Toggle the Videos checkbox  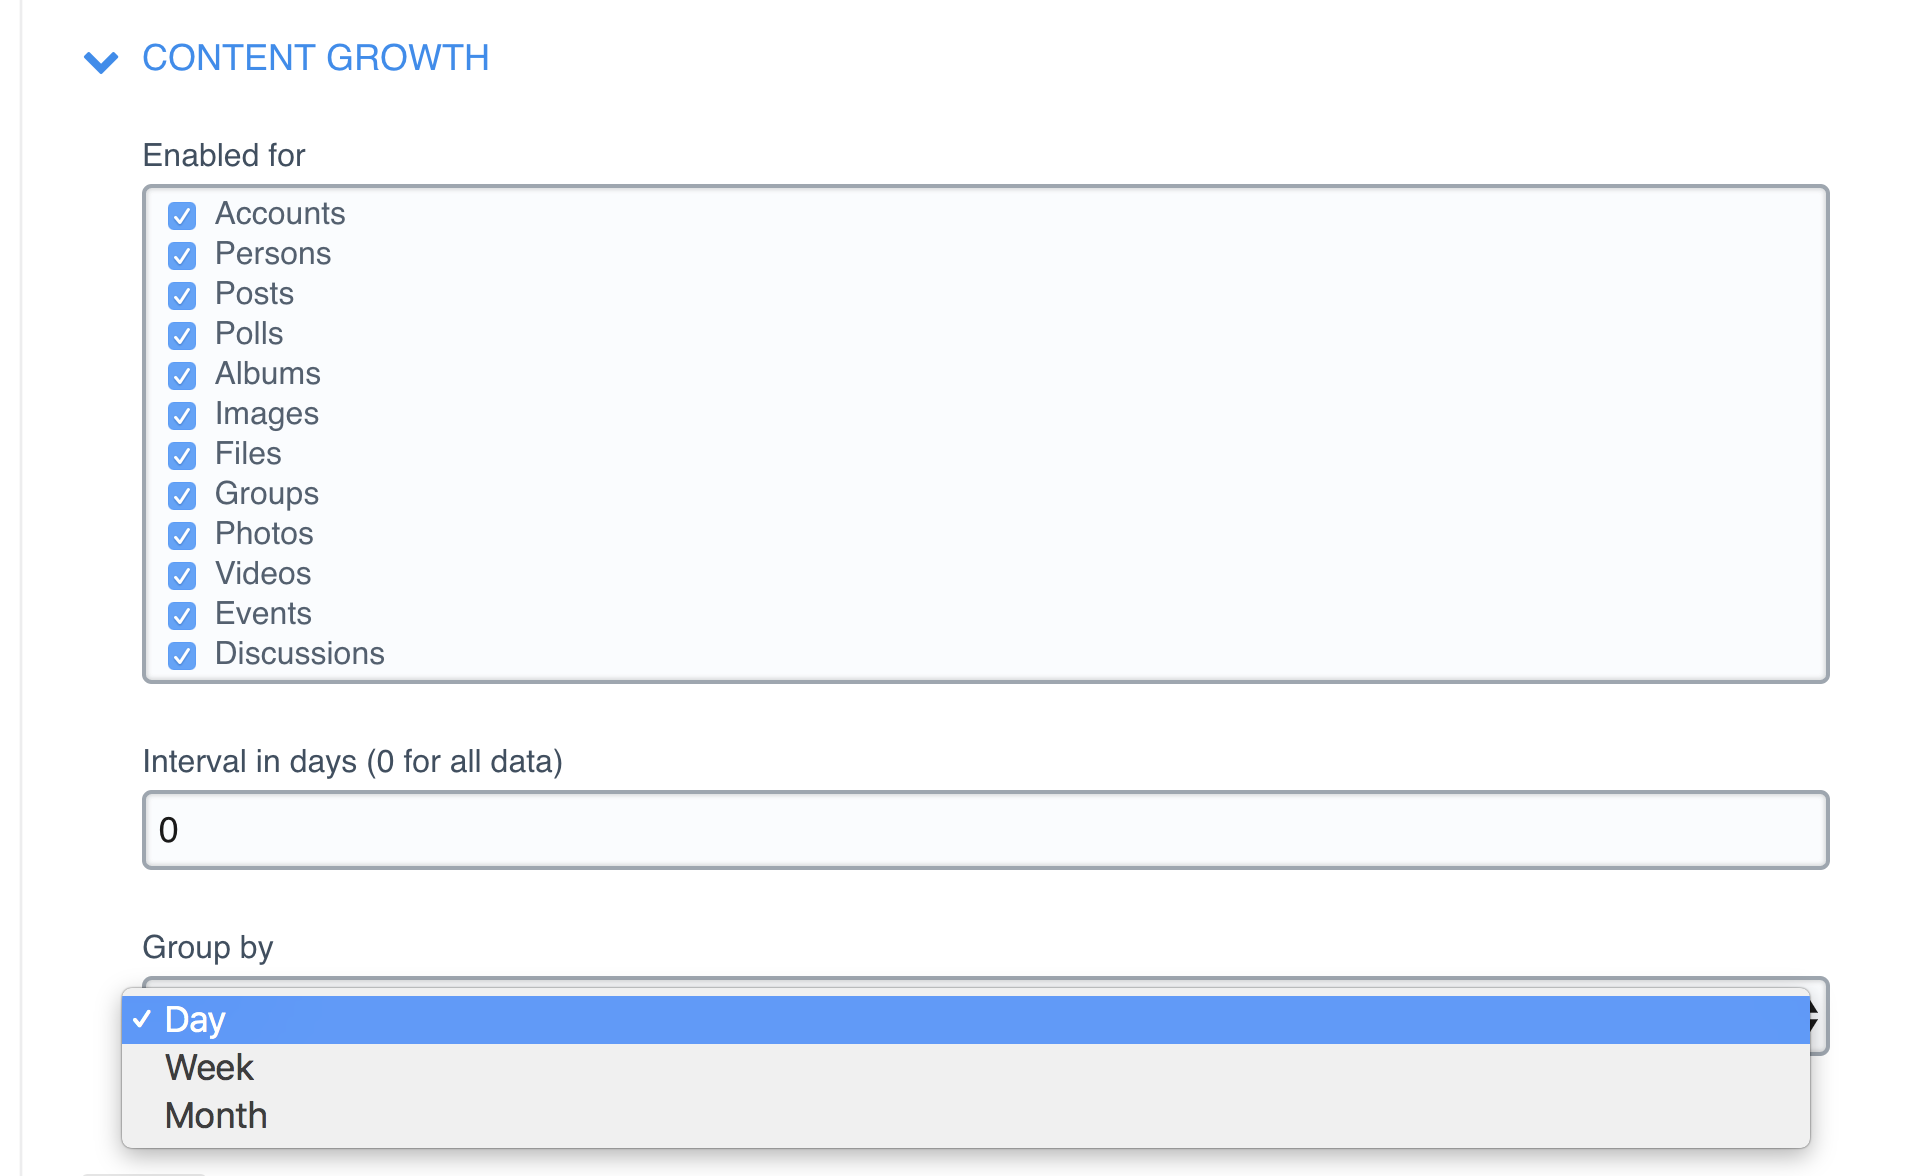coord(182,575)
